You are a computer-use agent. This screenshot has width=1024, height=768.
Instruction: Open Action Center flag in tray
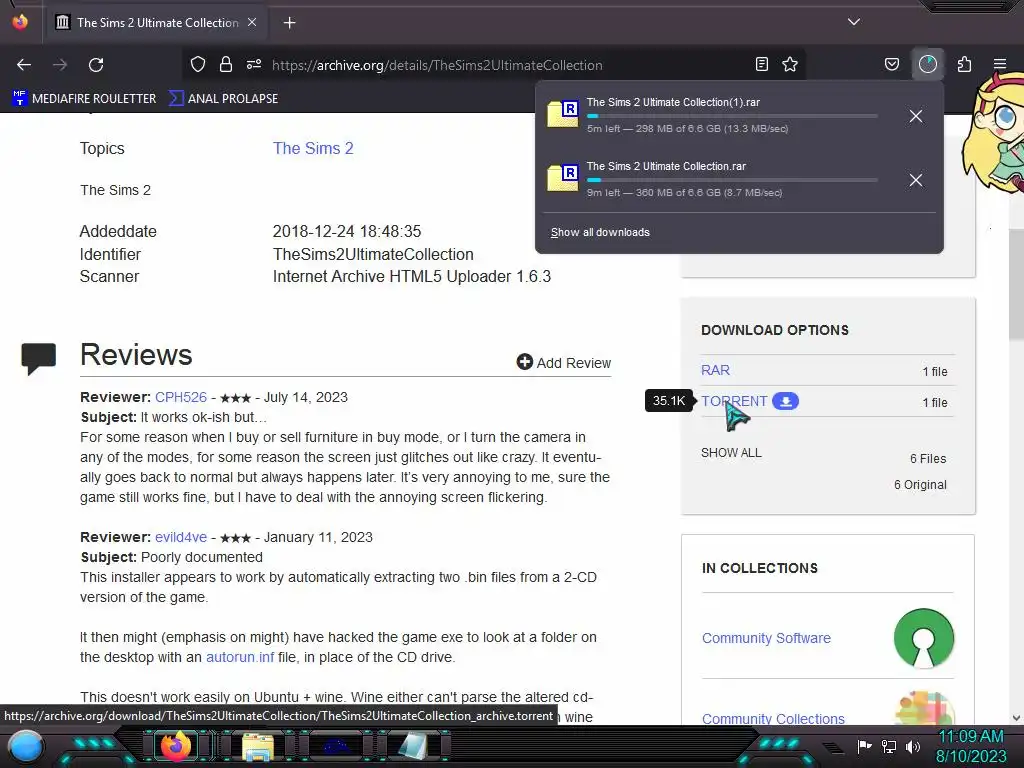[x=864, y=746]
